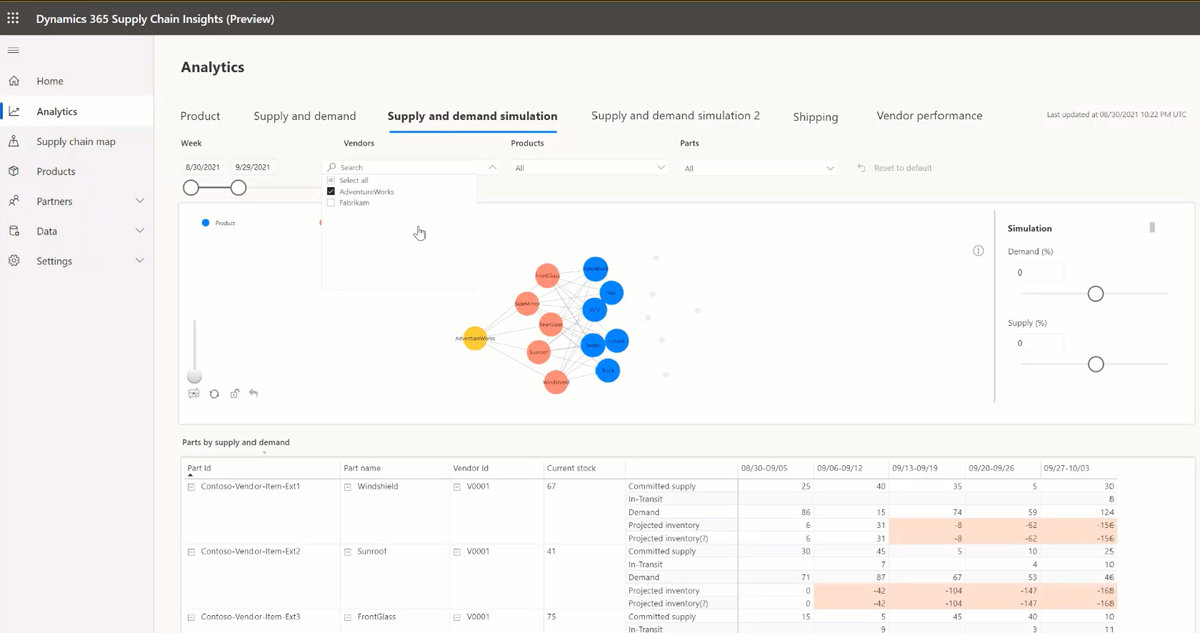Click the info icon beside the Simulation panel

click(x=978, y=251)
